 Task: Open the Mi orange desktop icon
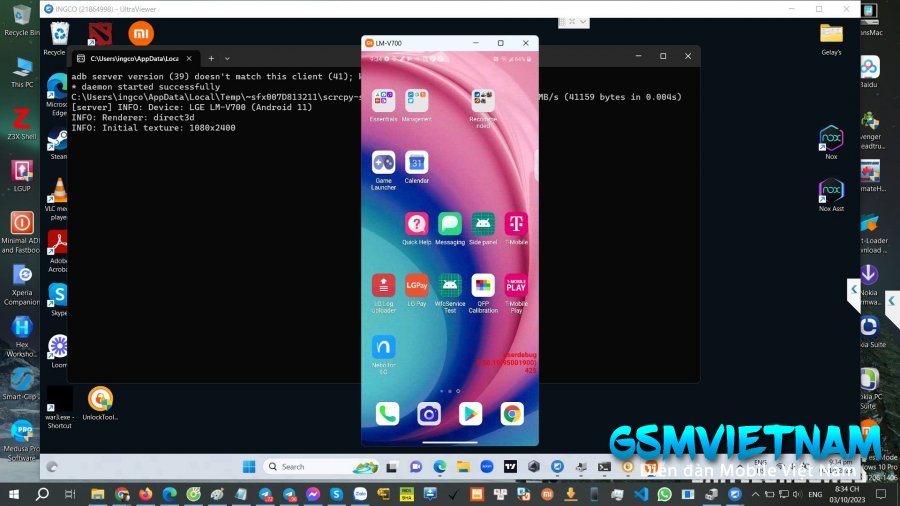[141, 33]
